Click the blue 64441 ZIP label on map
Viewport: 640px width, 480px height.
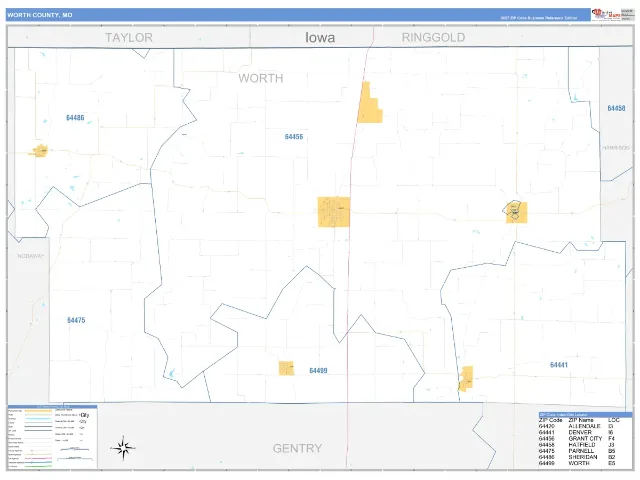559,365
